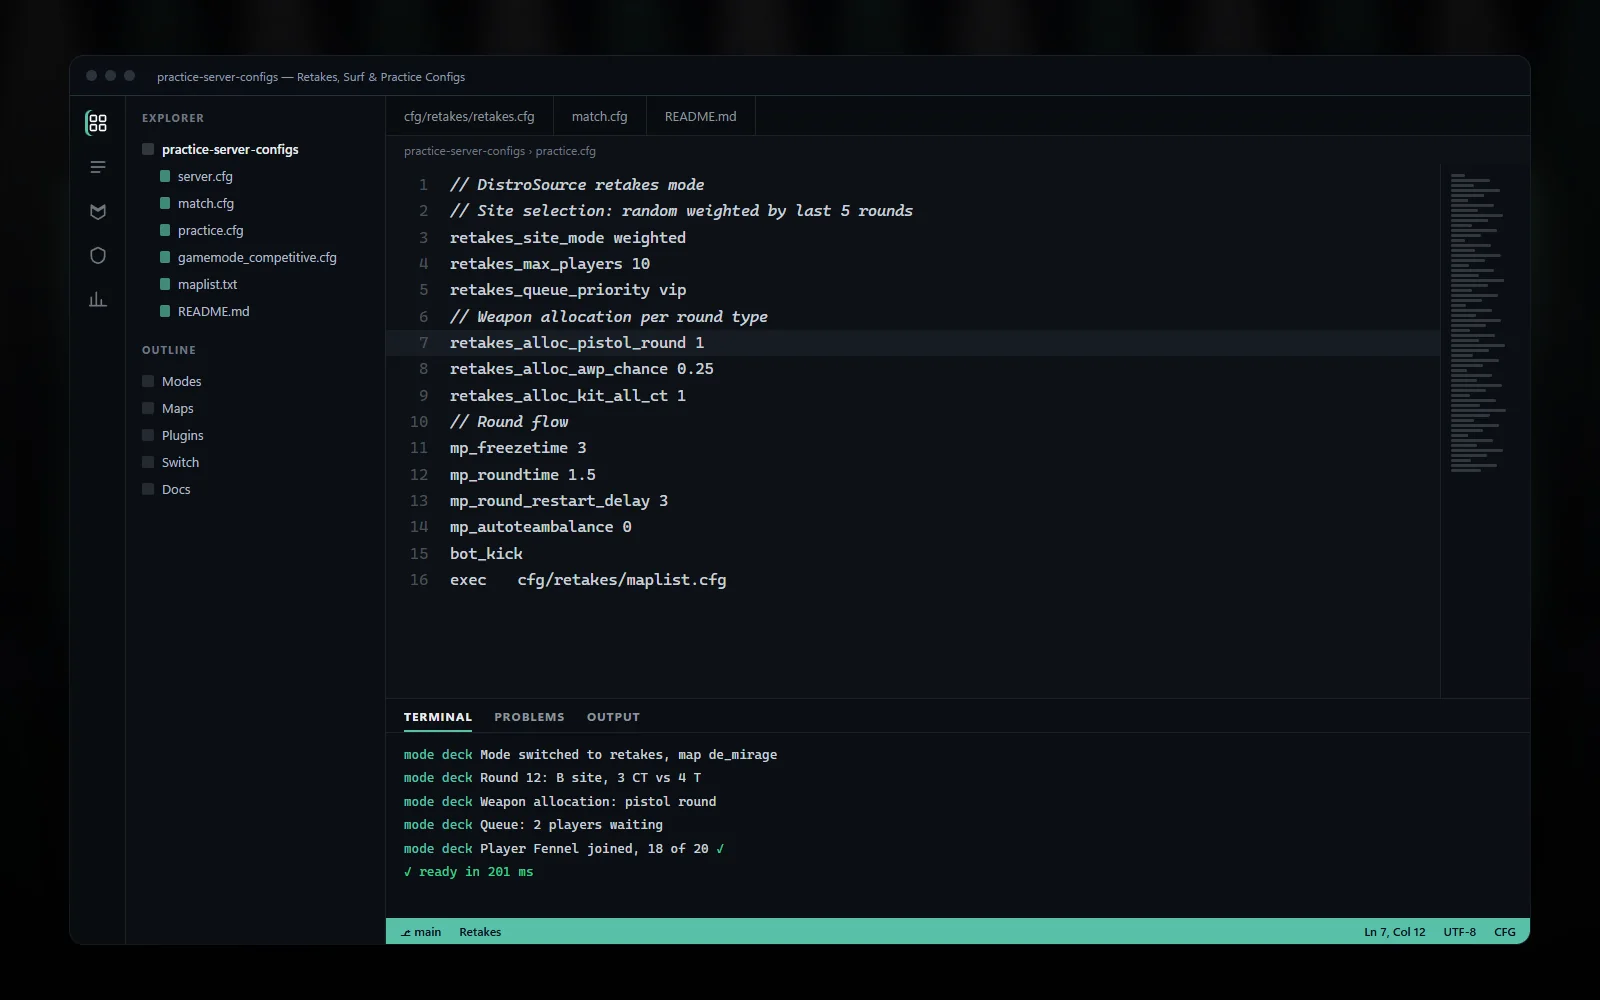Click the horizontal lines outline icon in activity bar
The width and height of the screenshot is (1600, 1000).
coord(97,167)
